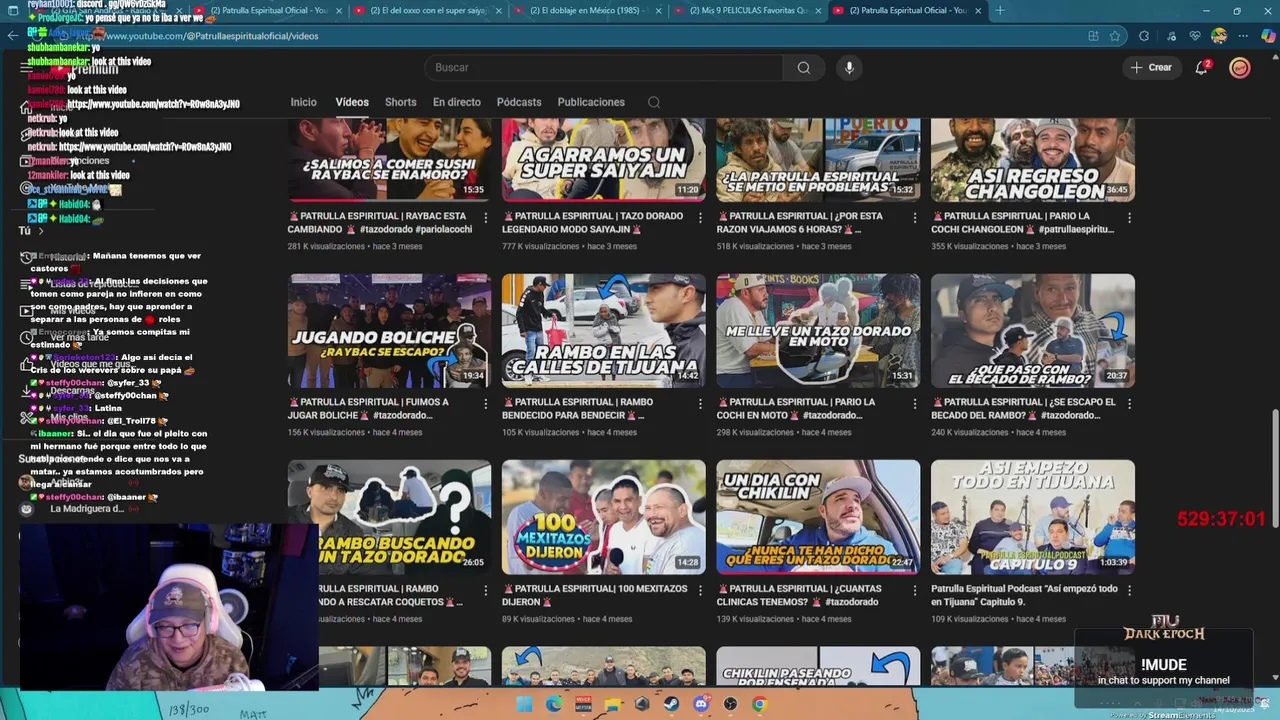
Task: Close the El doblaje en México tab
Action: 659,10
